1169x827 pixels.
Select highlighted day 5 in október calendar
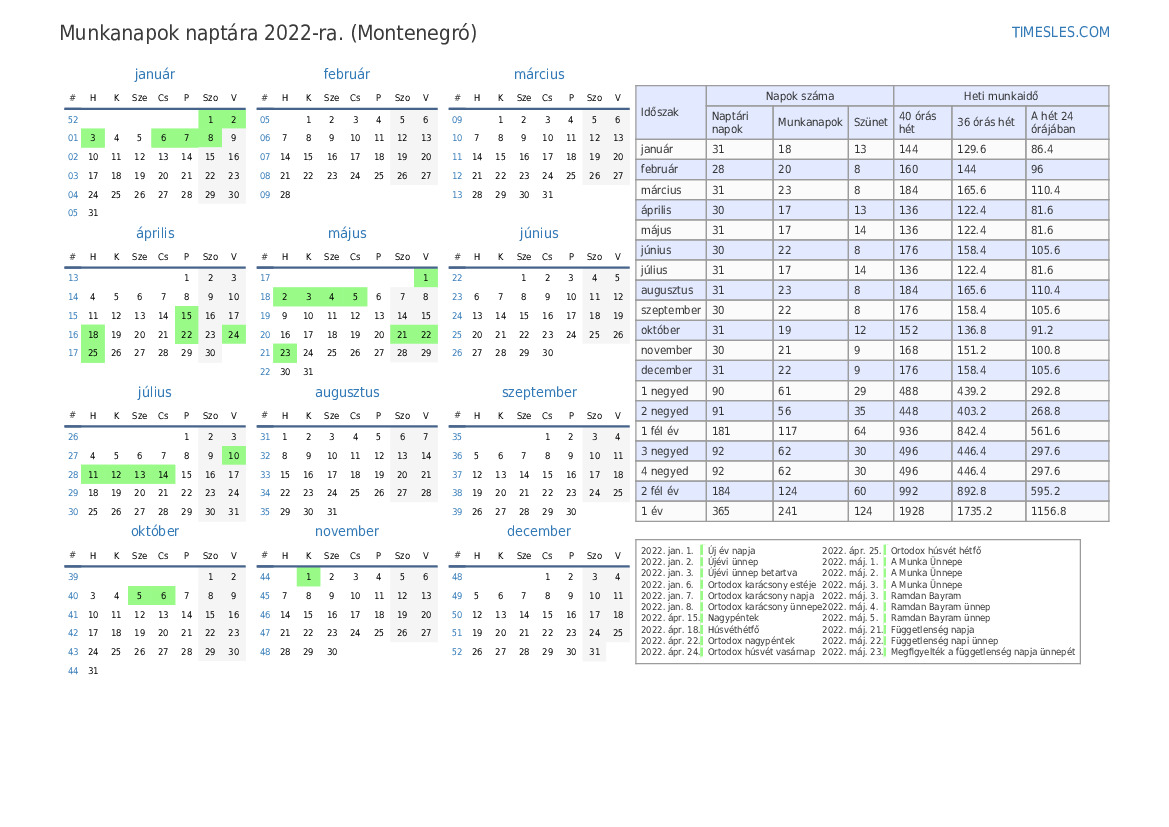(x=139, y=596)
